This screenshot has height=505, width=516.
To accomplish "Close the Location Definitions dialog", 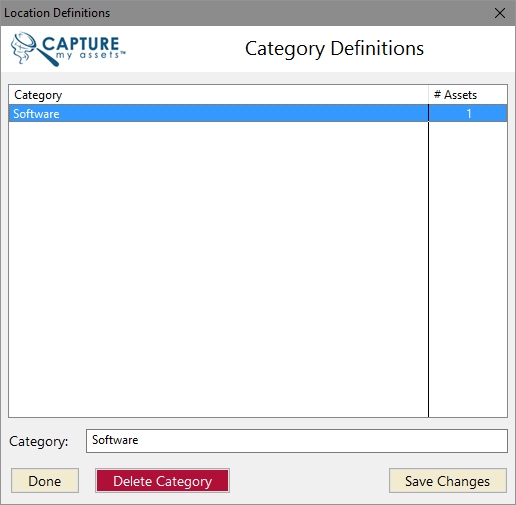I will (500, 13).
